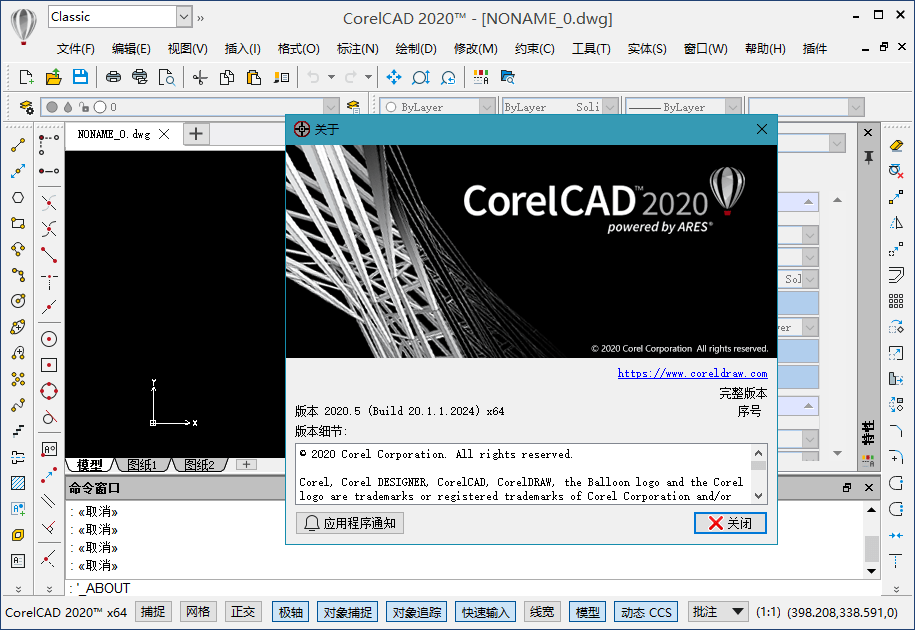Click the 应用程序通知 notifications button
This screenshot has height=630, width=915.
pyautogui.click(x=349, y=523)
